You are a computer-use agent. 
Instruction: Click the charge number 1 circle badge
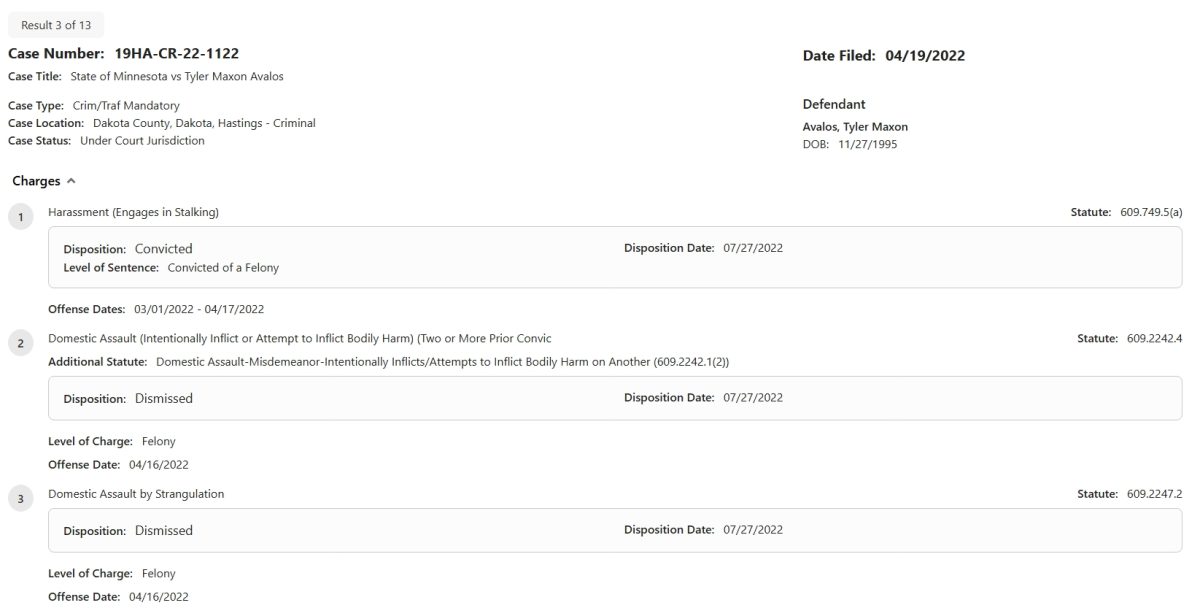pos(20,216)
